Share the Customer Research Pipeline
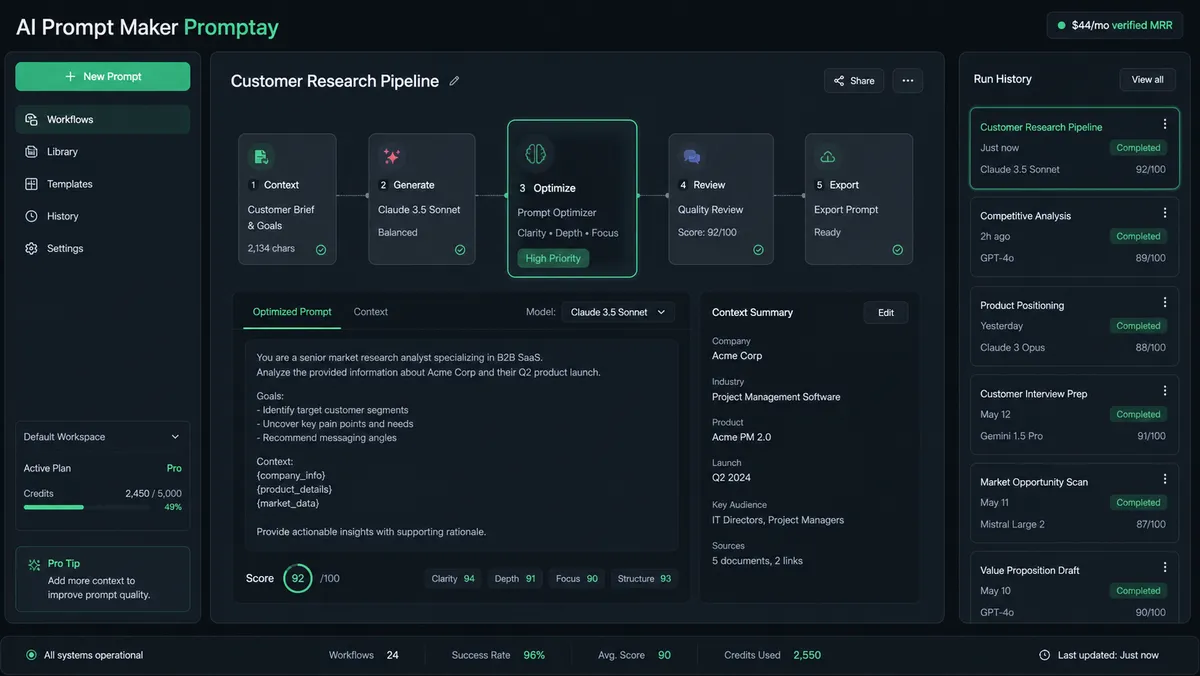The image size is (1200, 676). coord(854,81)
